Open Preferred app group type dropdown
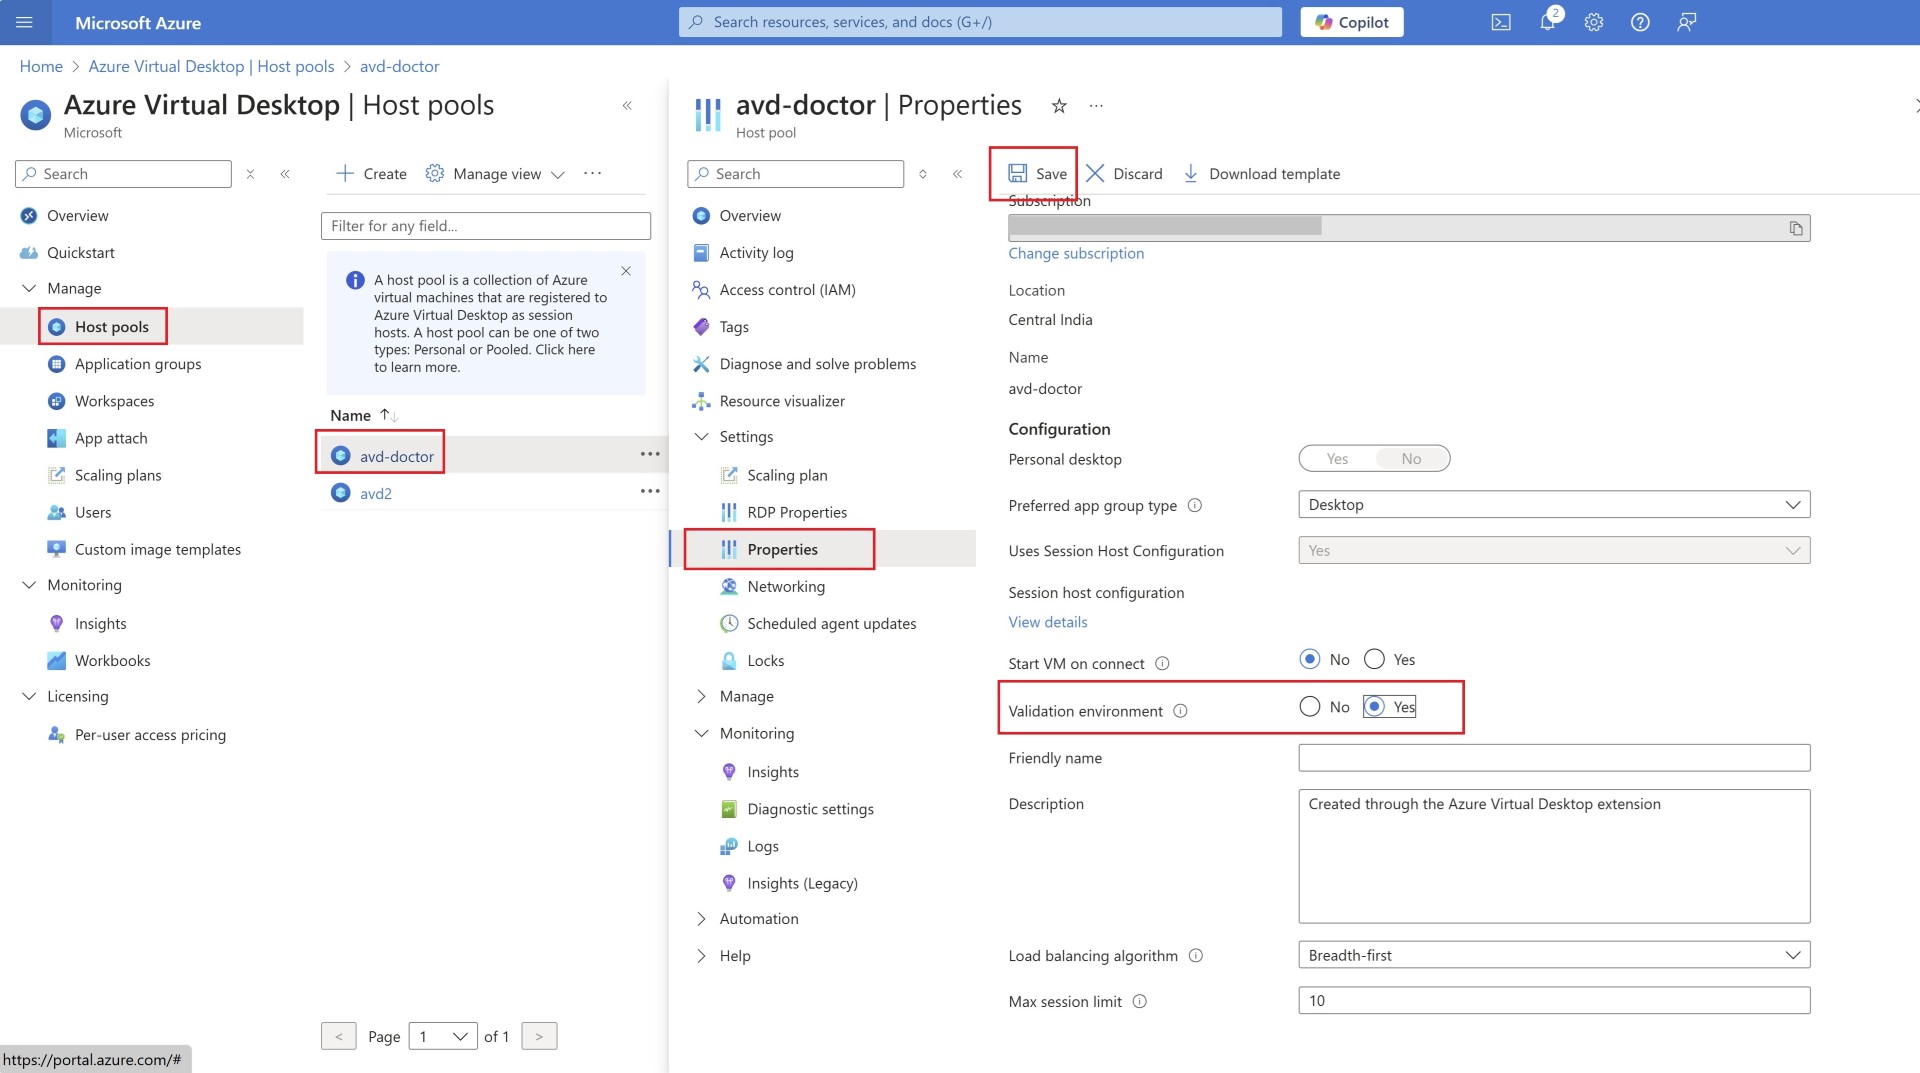 pos(1554,505)
